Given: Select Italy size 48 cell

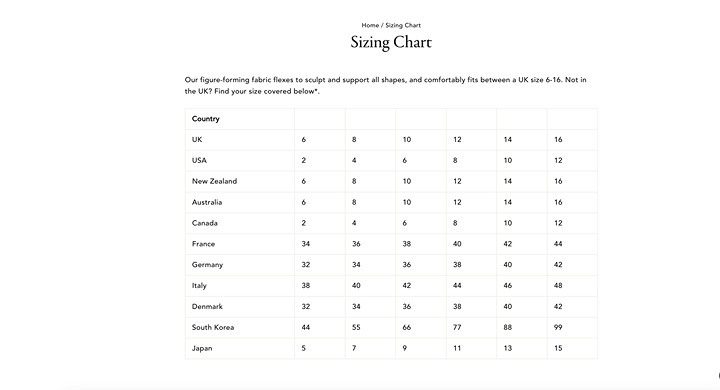Looking at the screenshot, I should pyautogui.click(x=572, y=286).
